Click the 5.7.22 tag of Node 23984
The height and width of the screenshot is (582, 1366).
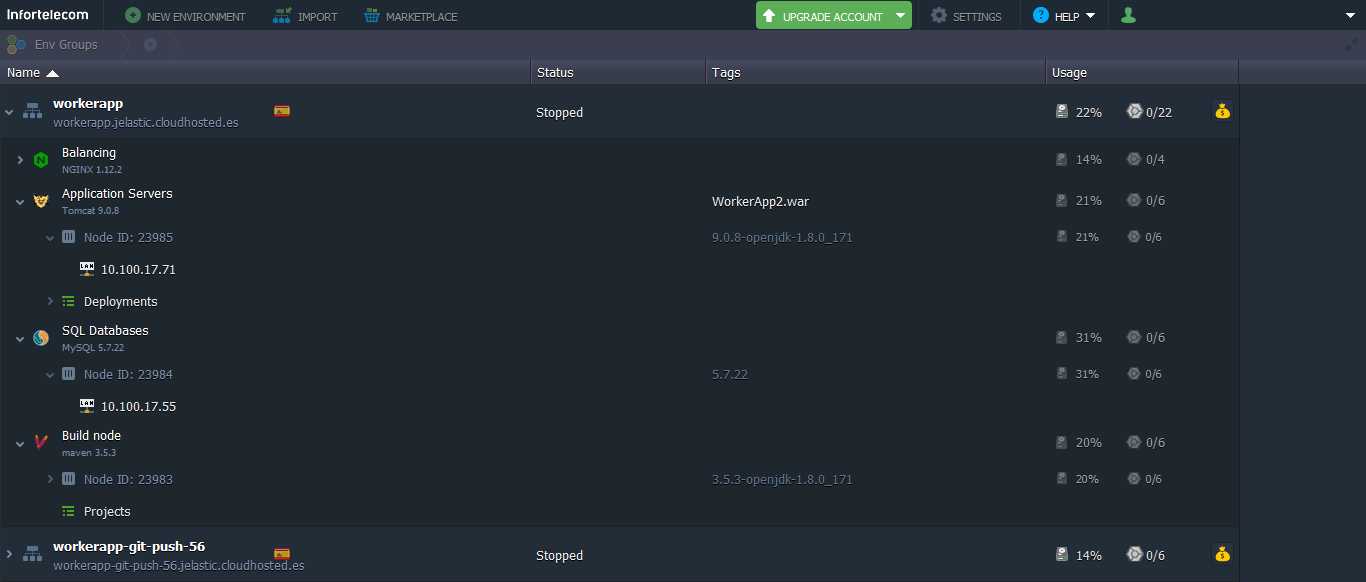tap(730, 374)
